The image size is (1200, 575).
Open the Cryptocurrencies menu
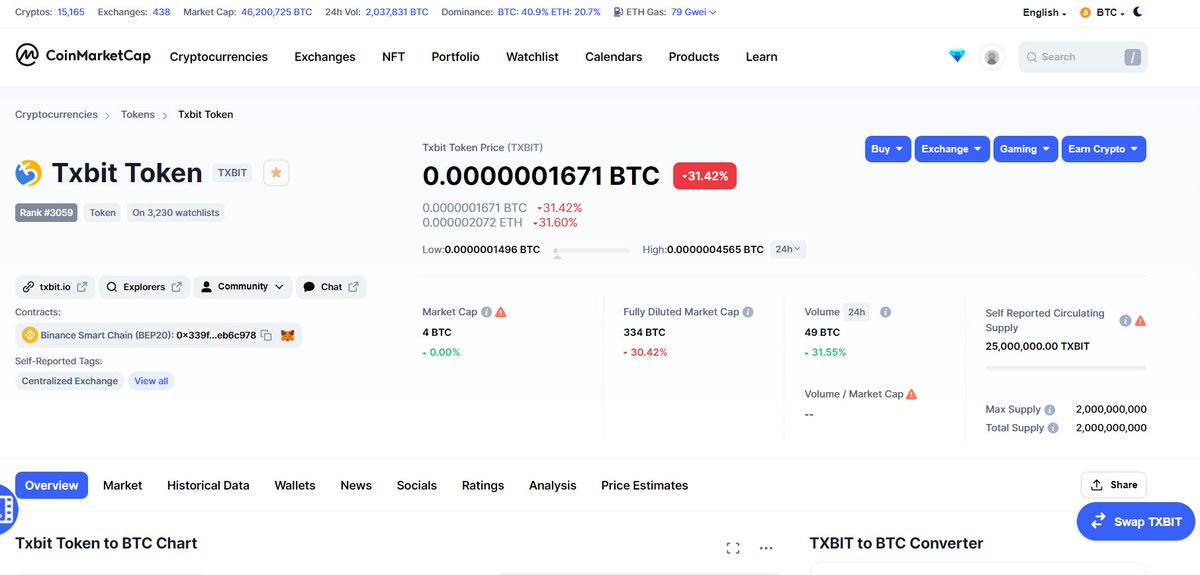(219, 57)
